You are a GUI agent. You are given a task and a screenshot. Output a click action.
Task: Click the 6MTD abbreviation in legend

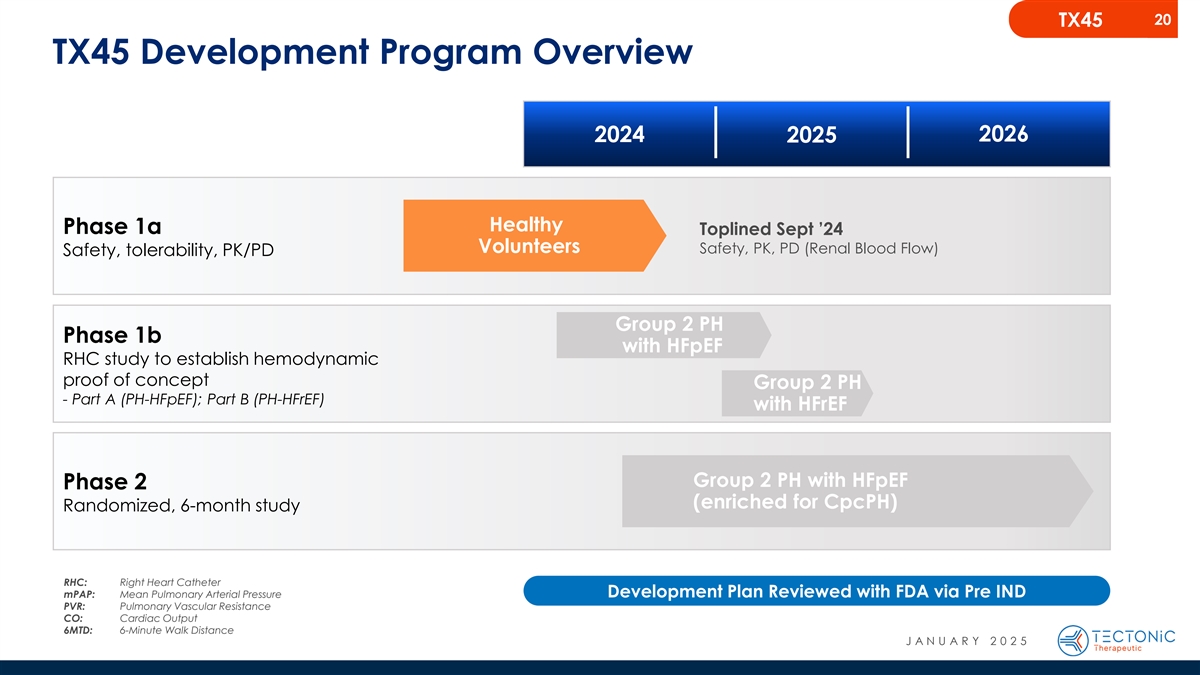[x=78, y=630]
